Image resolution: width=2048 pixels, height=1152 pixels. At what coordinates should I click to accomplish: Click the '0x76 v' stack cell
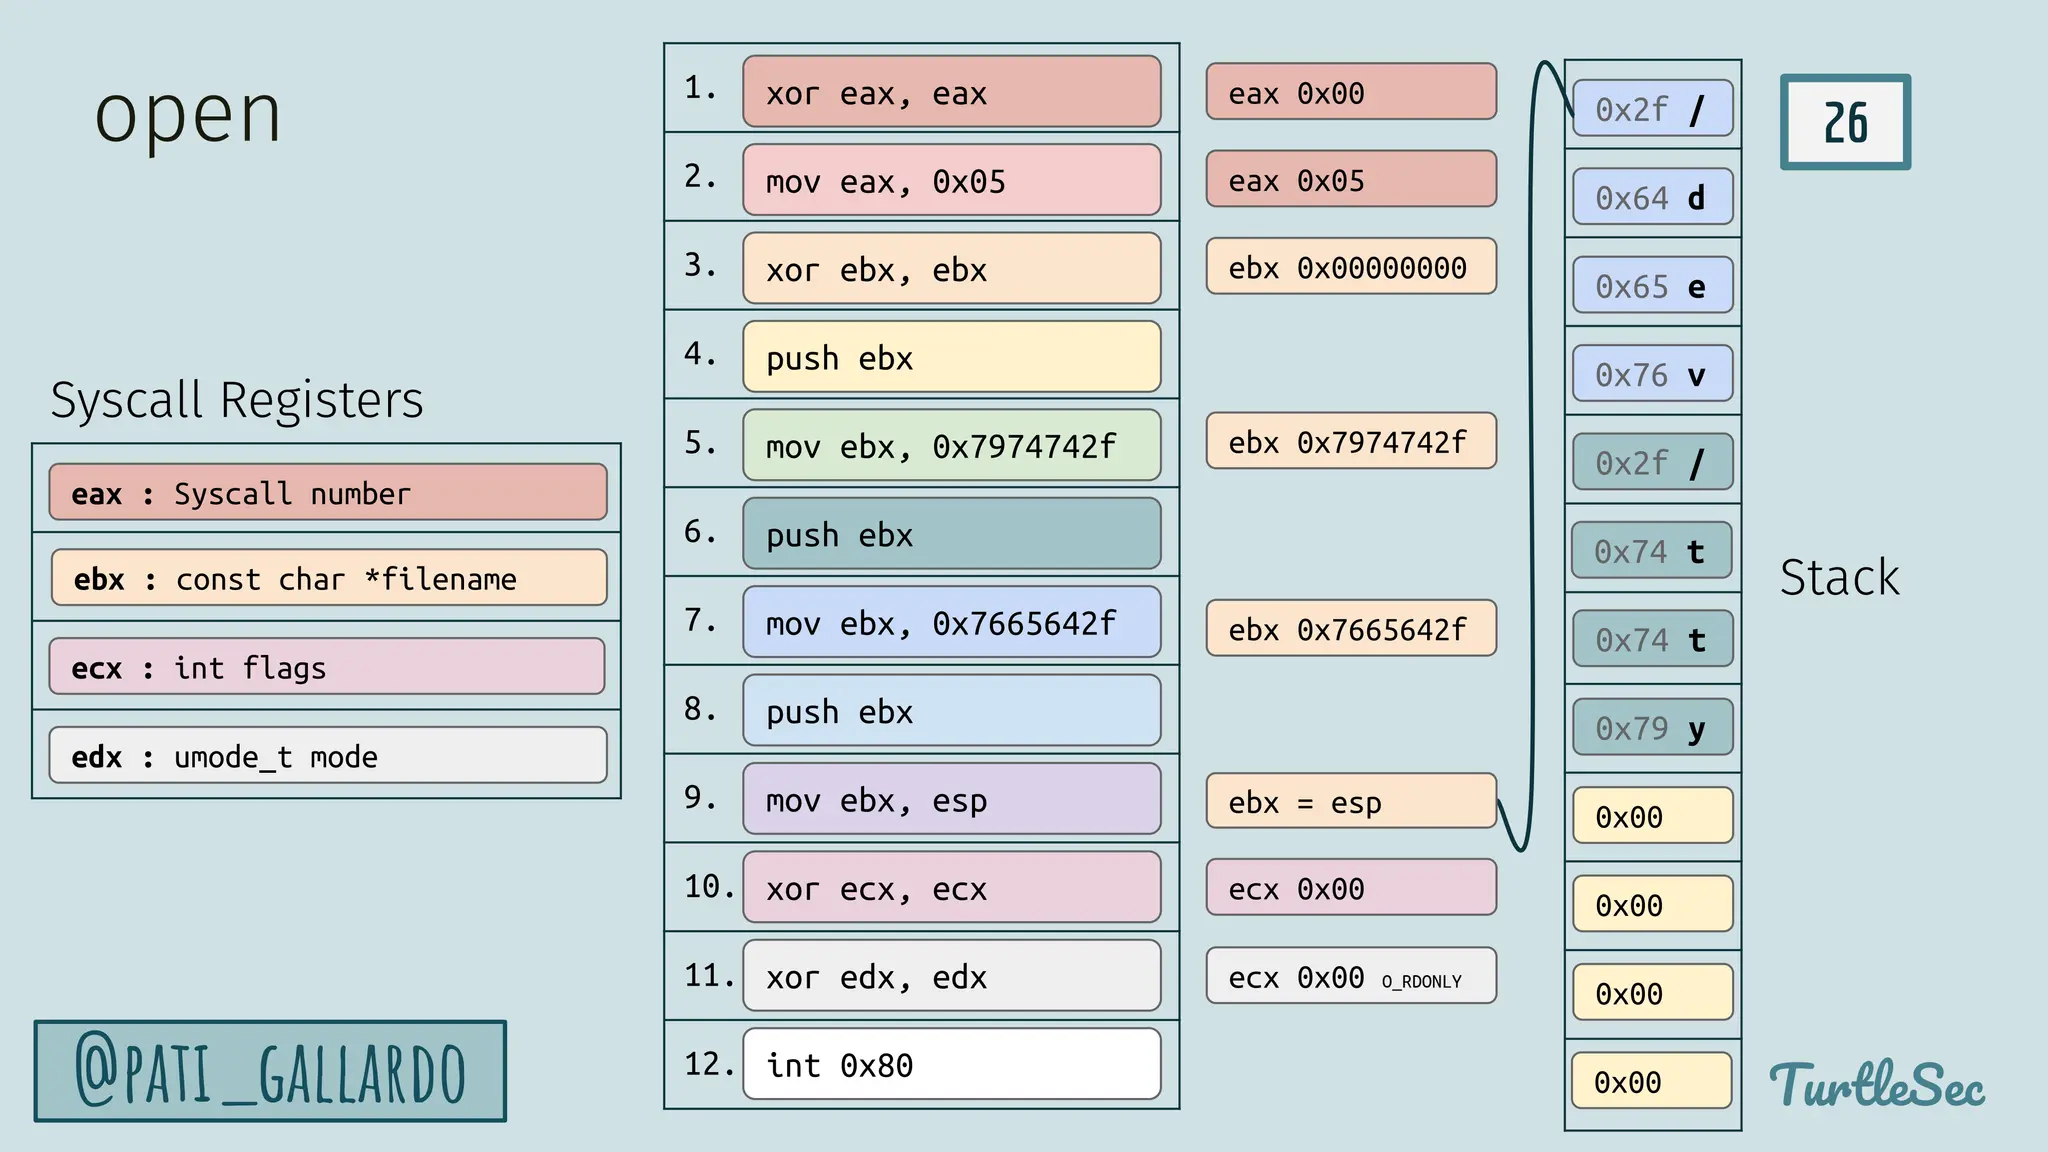1652,374
